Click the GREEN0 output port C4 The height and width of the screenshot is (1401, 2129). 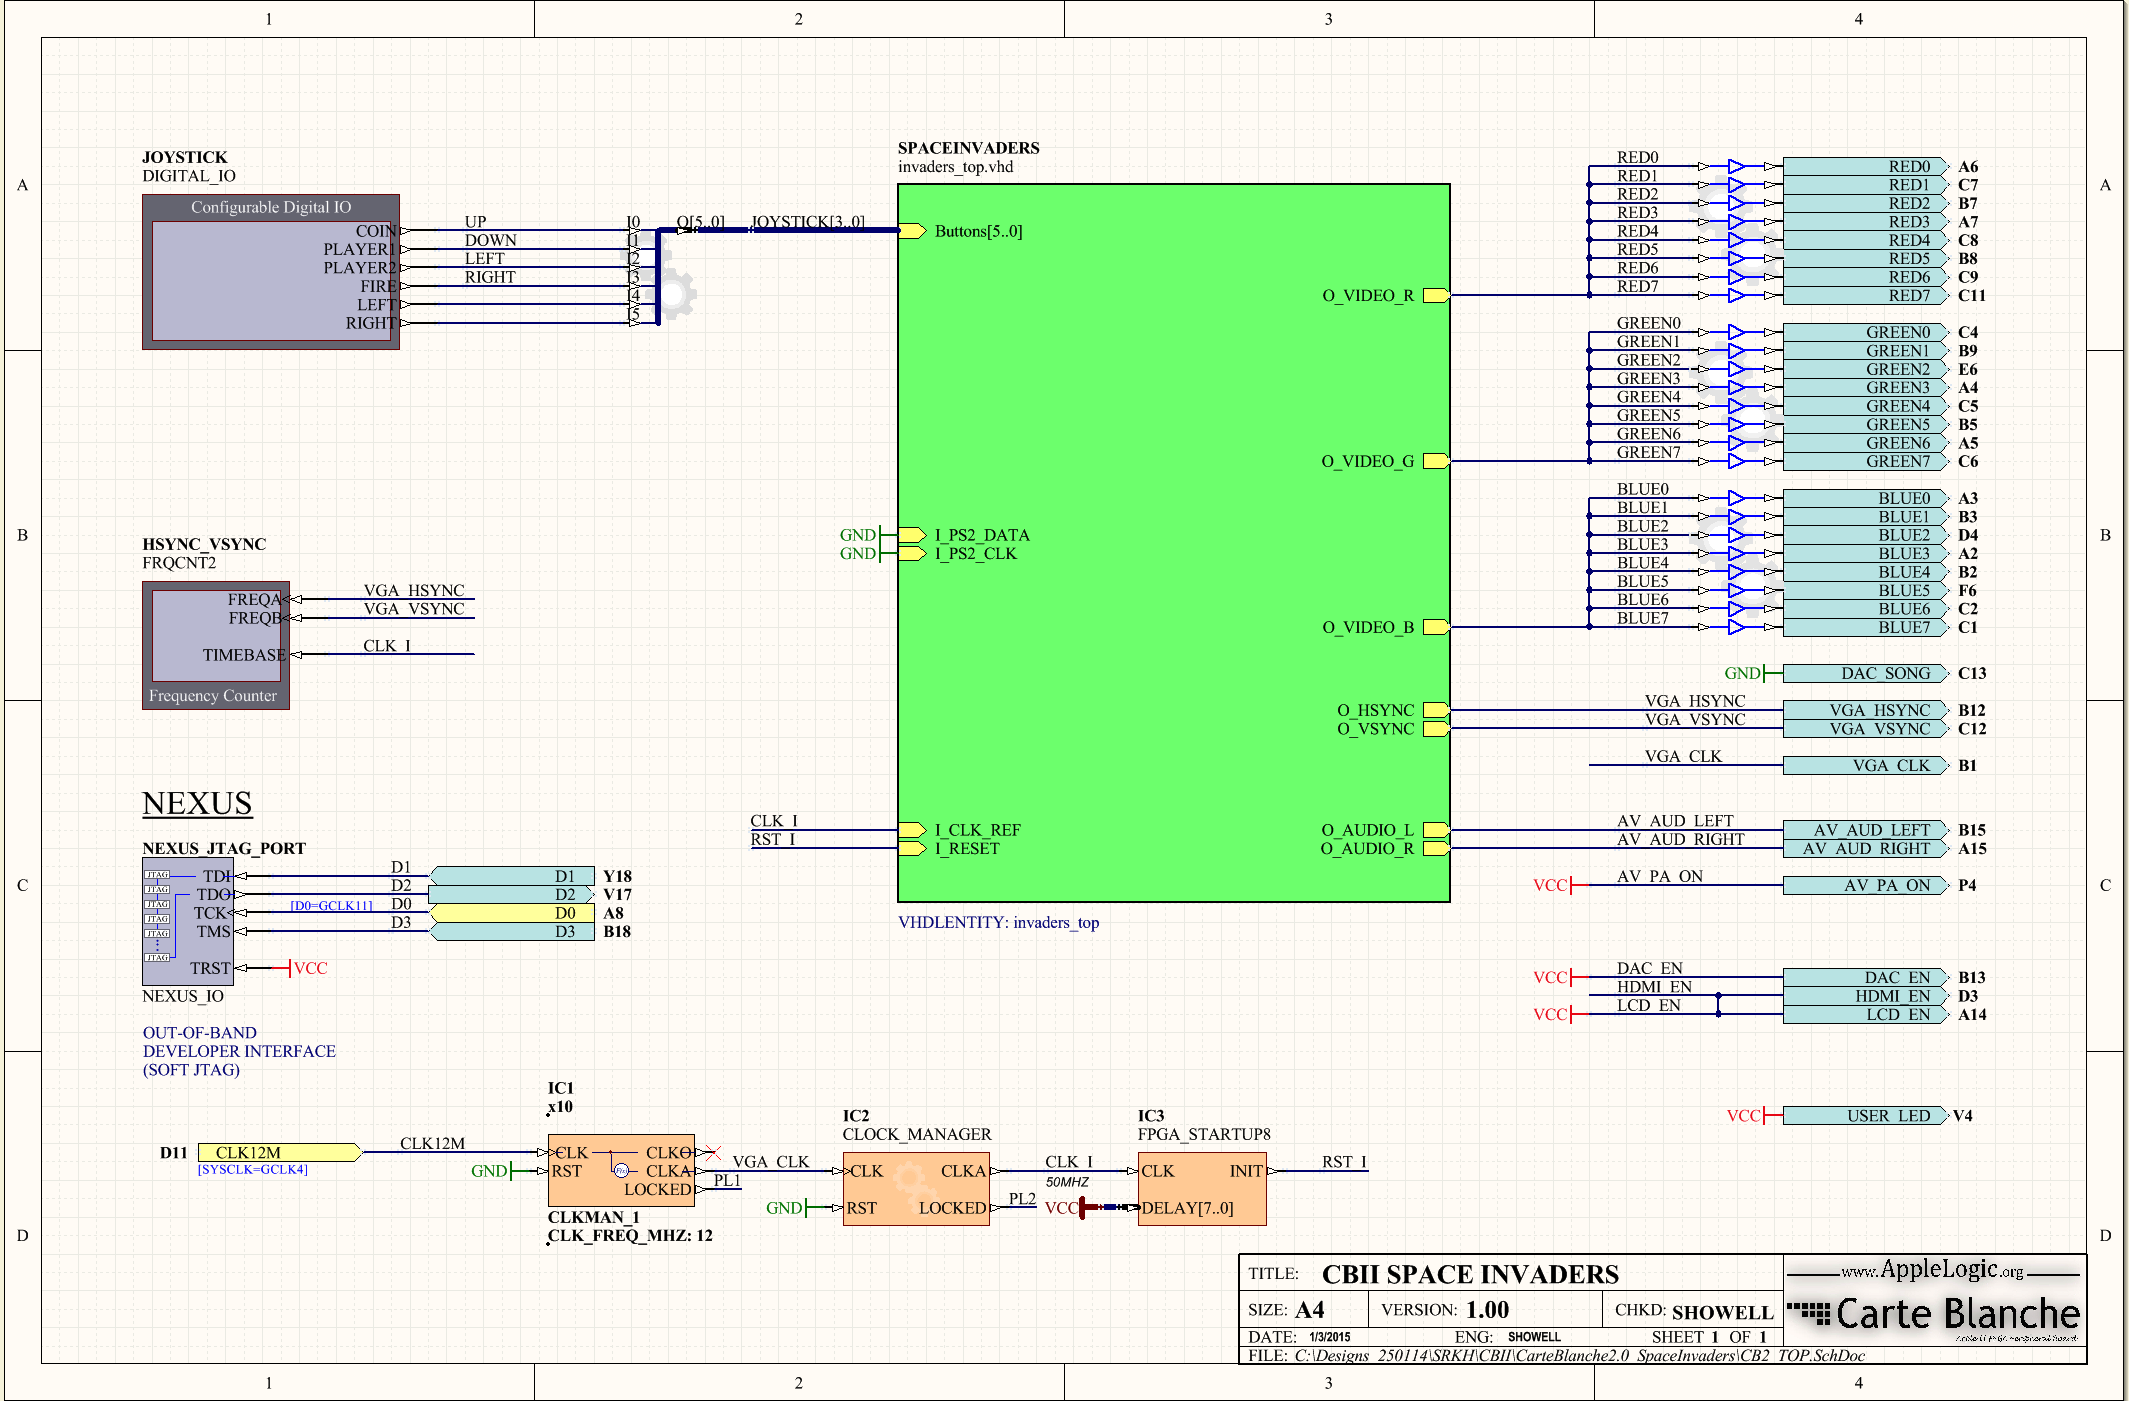[1866, 332]
